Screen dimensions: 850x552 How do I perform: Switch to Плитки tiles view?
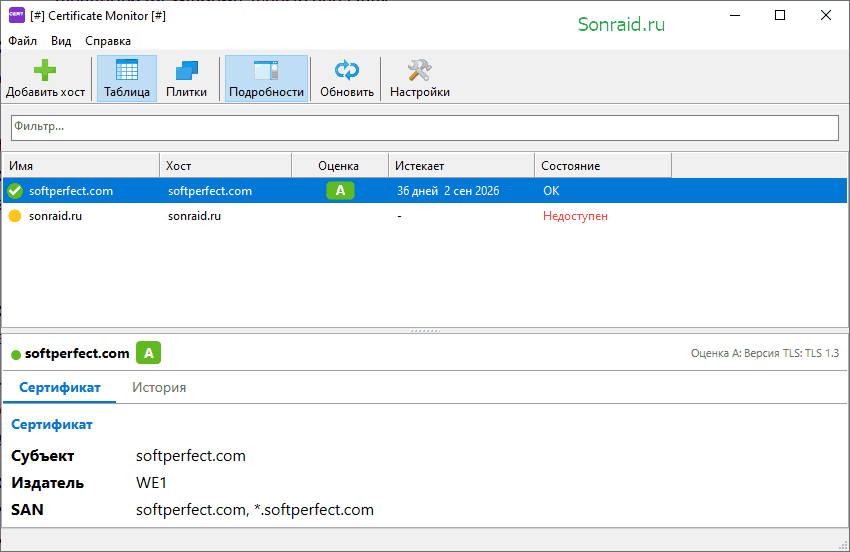186,78
